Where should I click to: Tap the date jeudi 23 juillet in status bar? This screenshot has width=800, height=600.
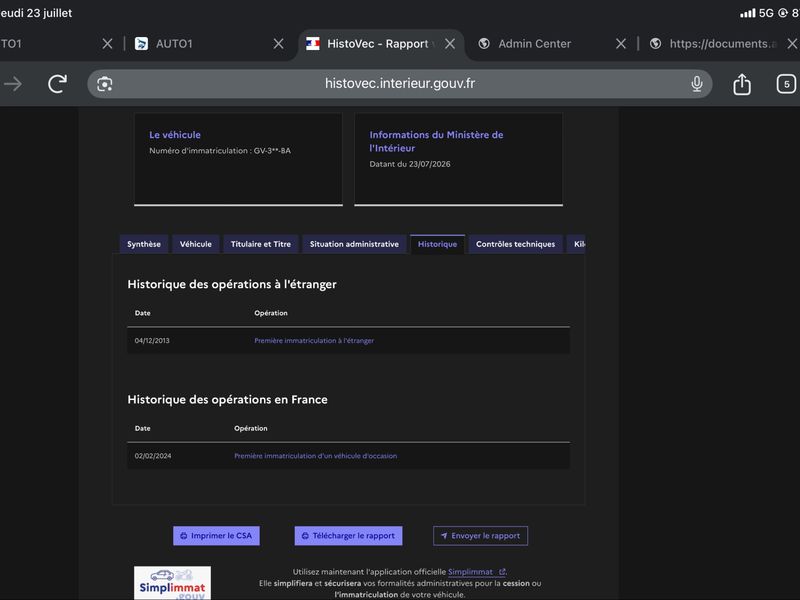(x=36, y=13)
